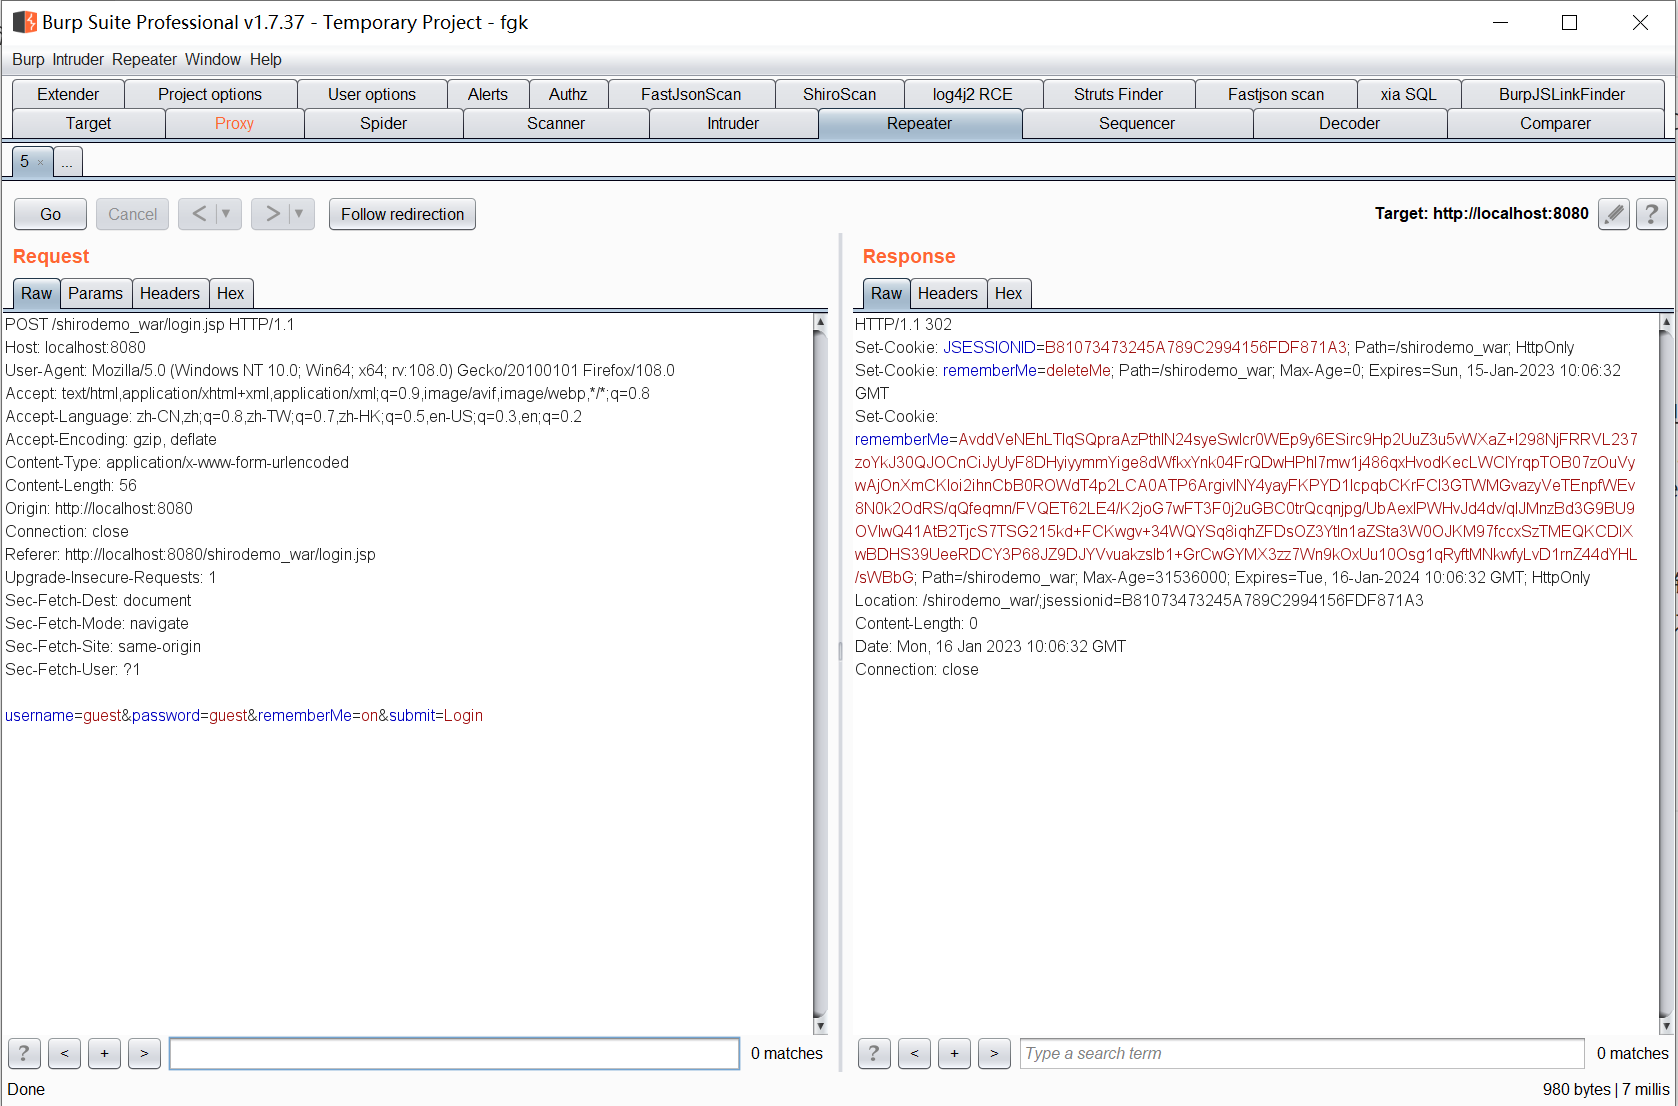Screen dimensions: 1678x1106
Task: Expand forward history dropdown arrow
Action: pos(299,214)
